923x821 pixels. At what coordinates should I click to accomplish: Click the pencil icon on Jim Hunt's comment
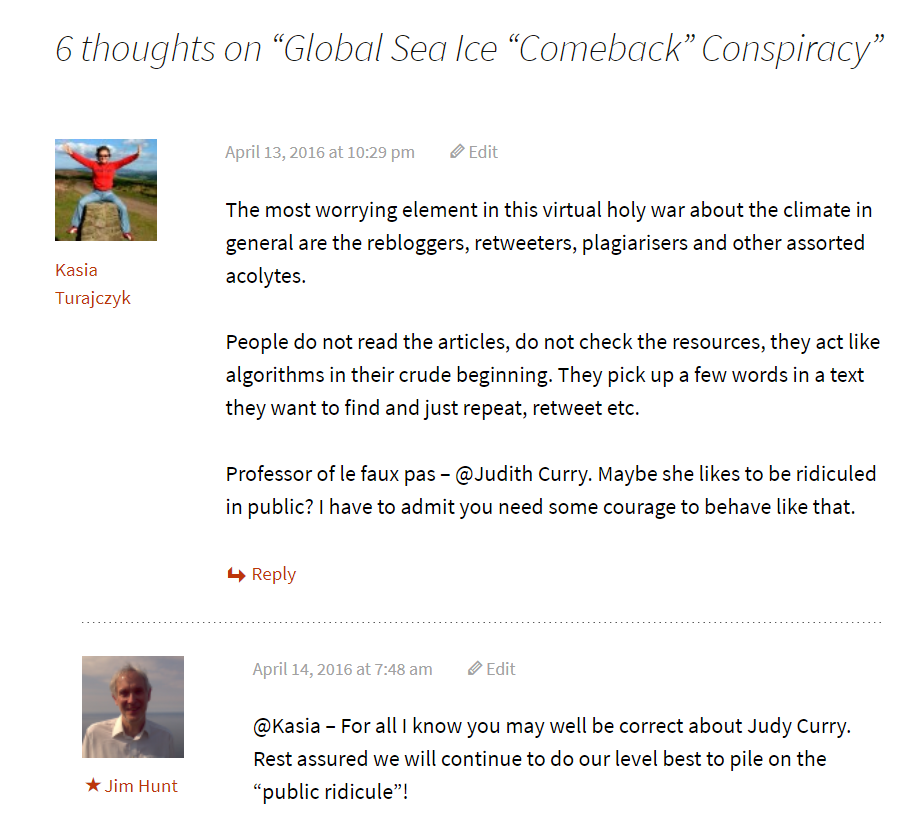coord(475,669)
